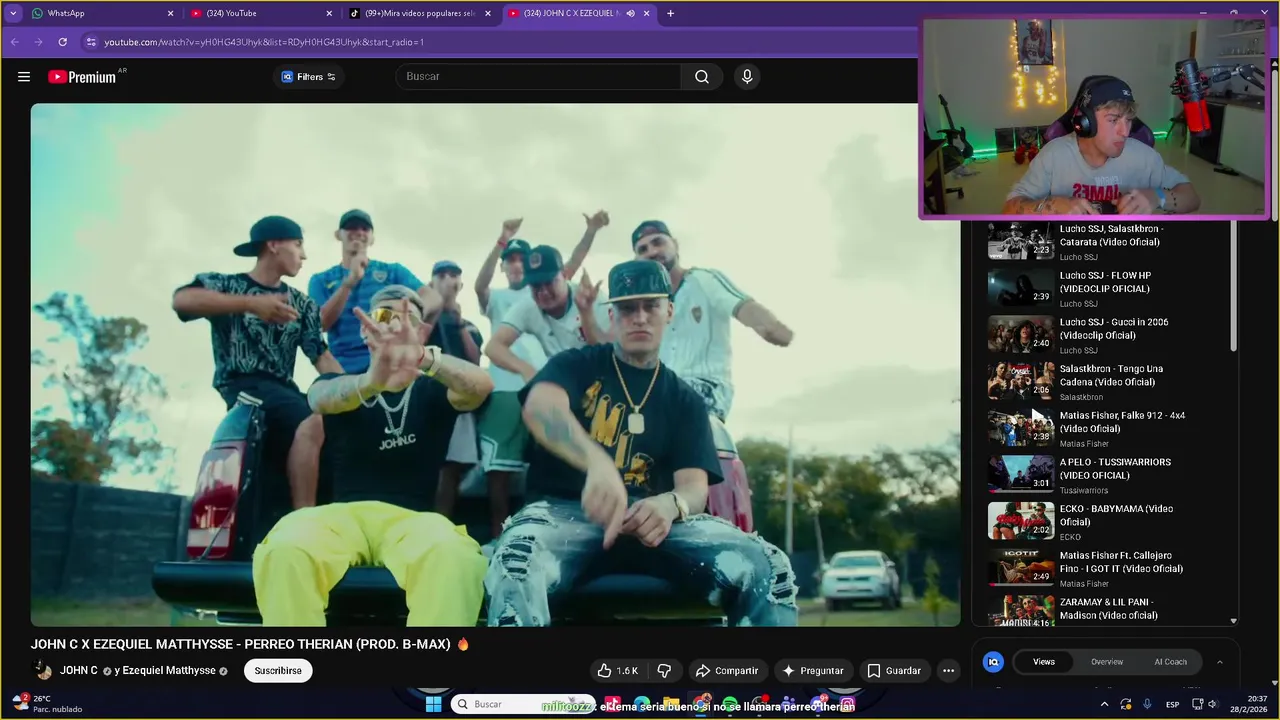Open Matias Fisher I GOT IT title

tap(1121, 562)
